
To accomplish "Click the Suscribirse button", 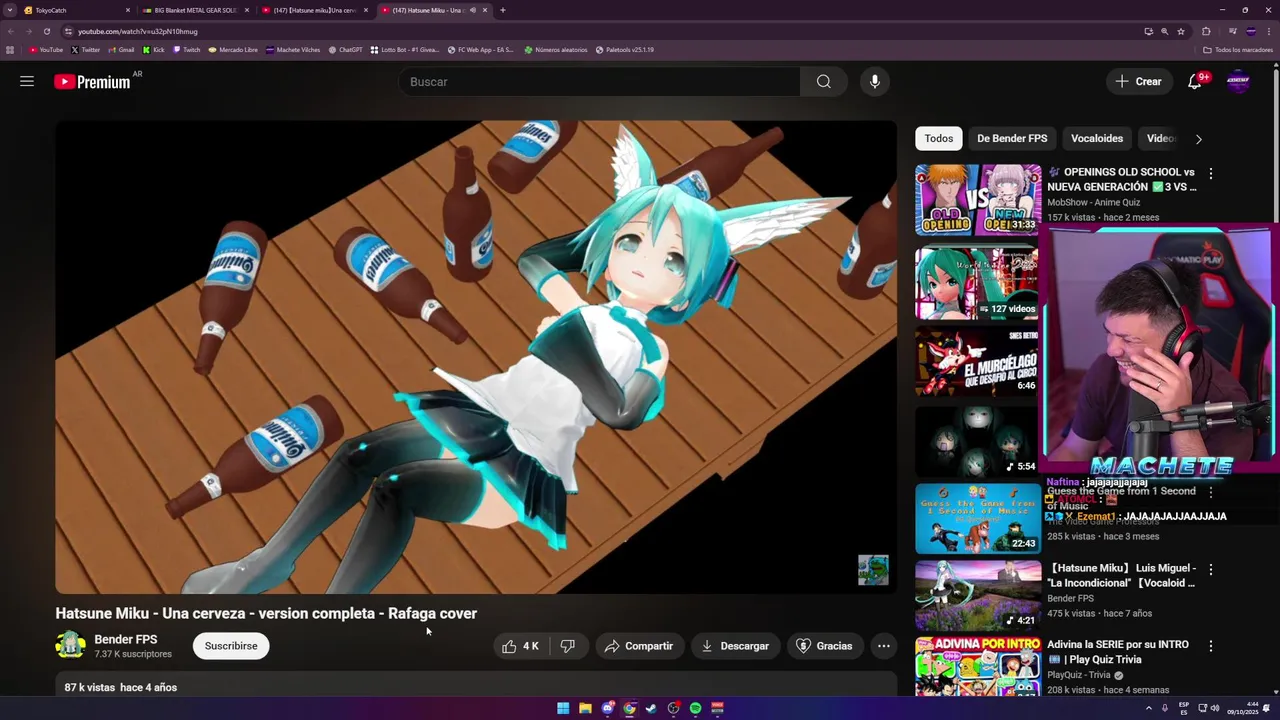I will [231, 646].
